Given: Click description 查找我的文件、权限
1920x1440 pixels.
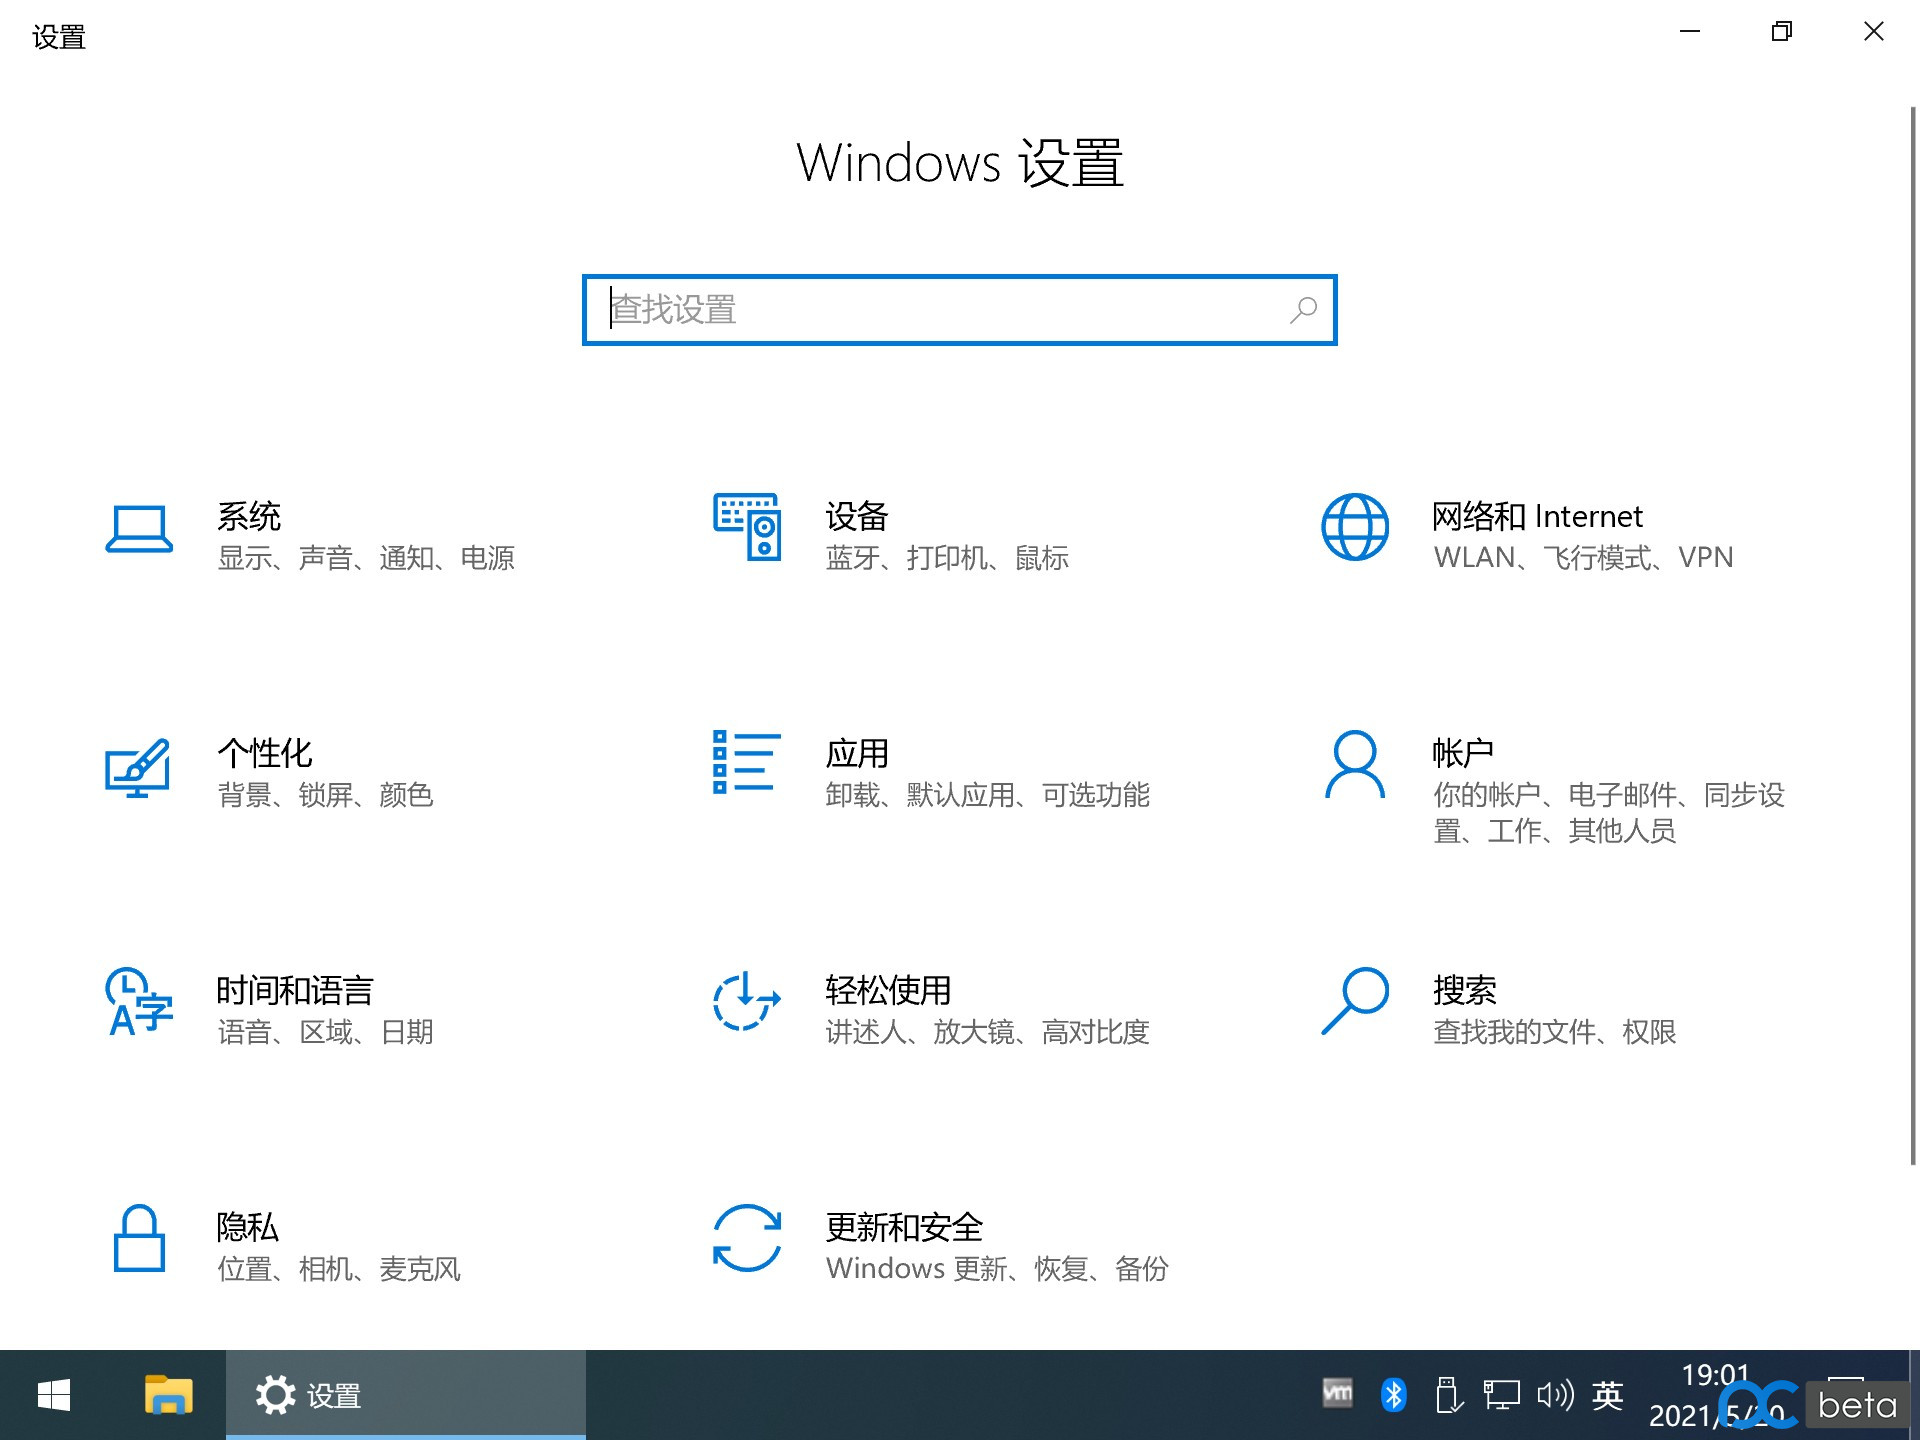Looking at the screenshot, I should click(1555, 1032).
